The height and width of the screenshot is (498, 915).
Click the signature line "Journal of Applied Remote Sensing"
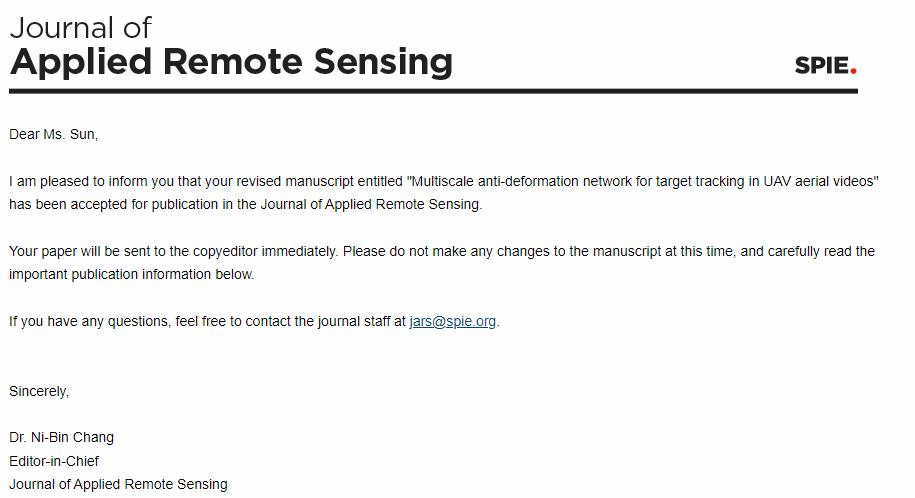click(118, 484)
